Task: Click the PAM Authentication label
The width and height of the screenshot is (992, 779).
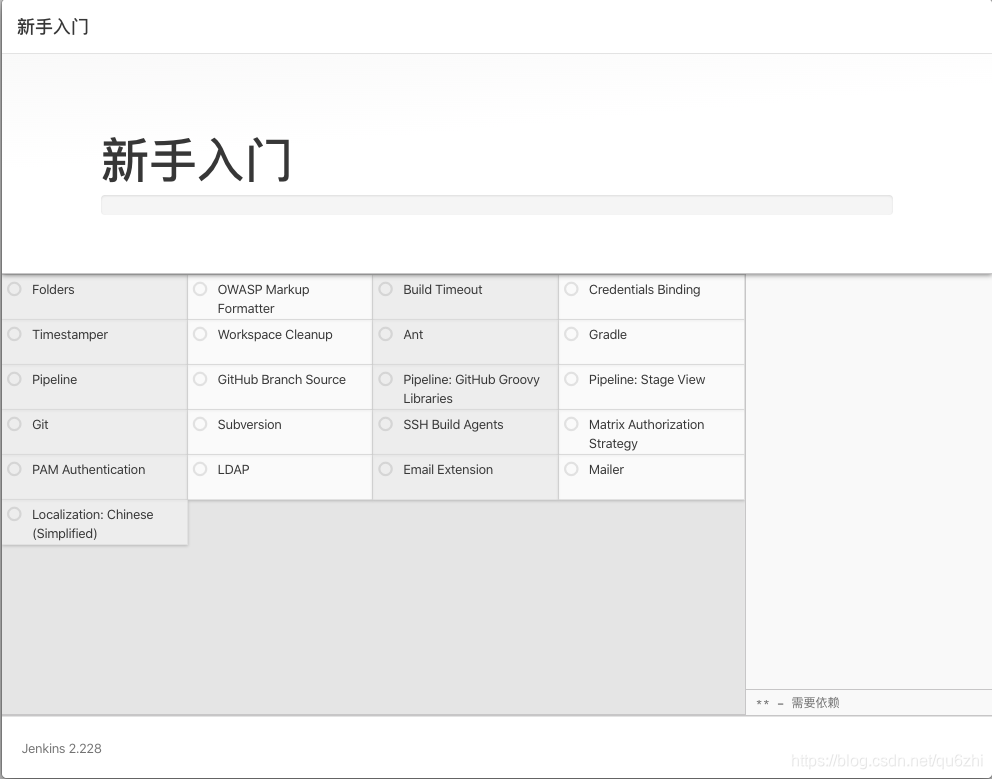Action: coord(89,470)
